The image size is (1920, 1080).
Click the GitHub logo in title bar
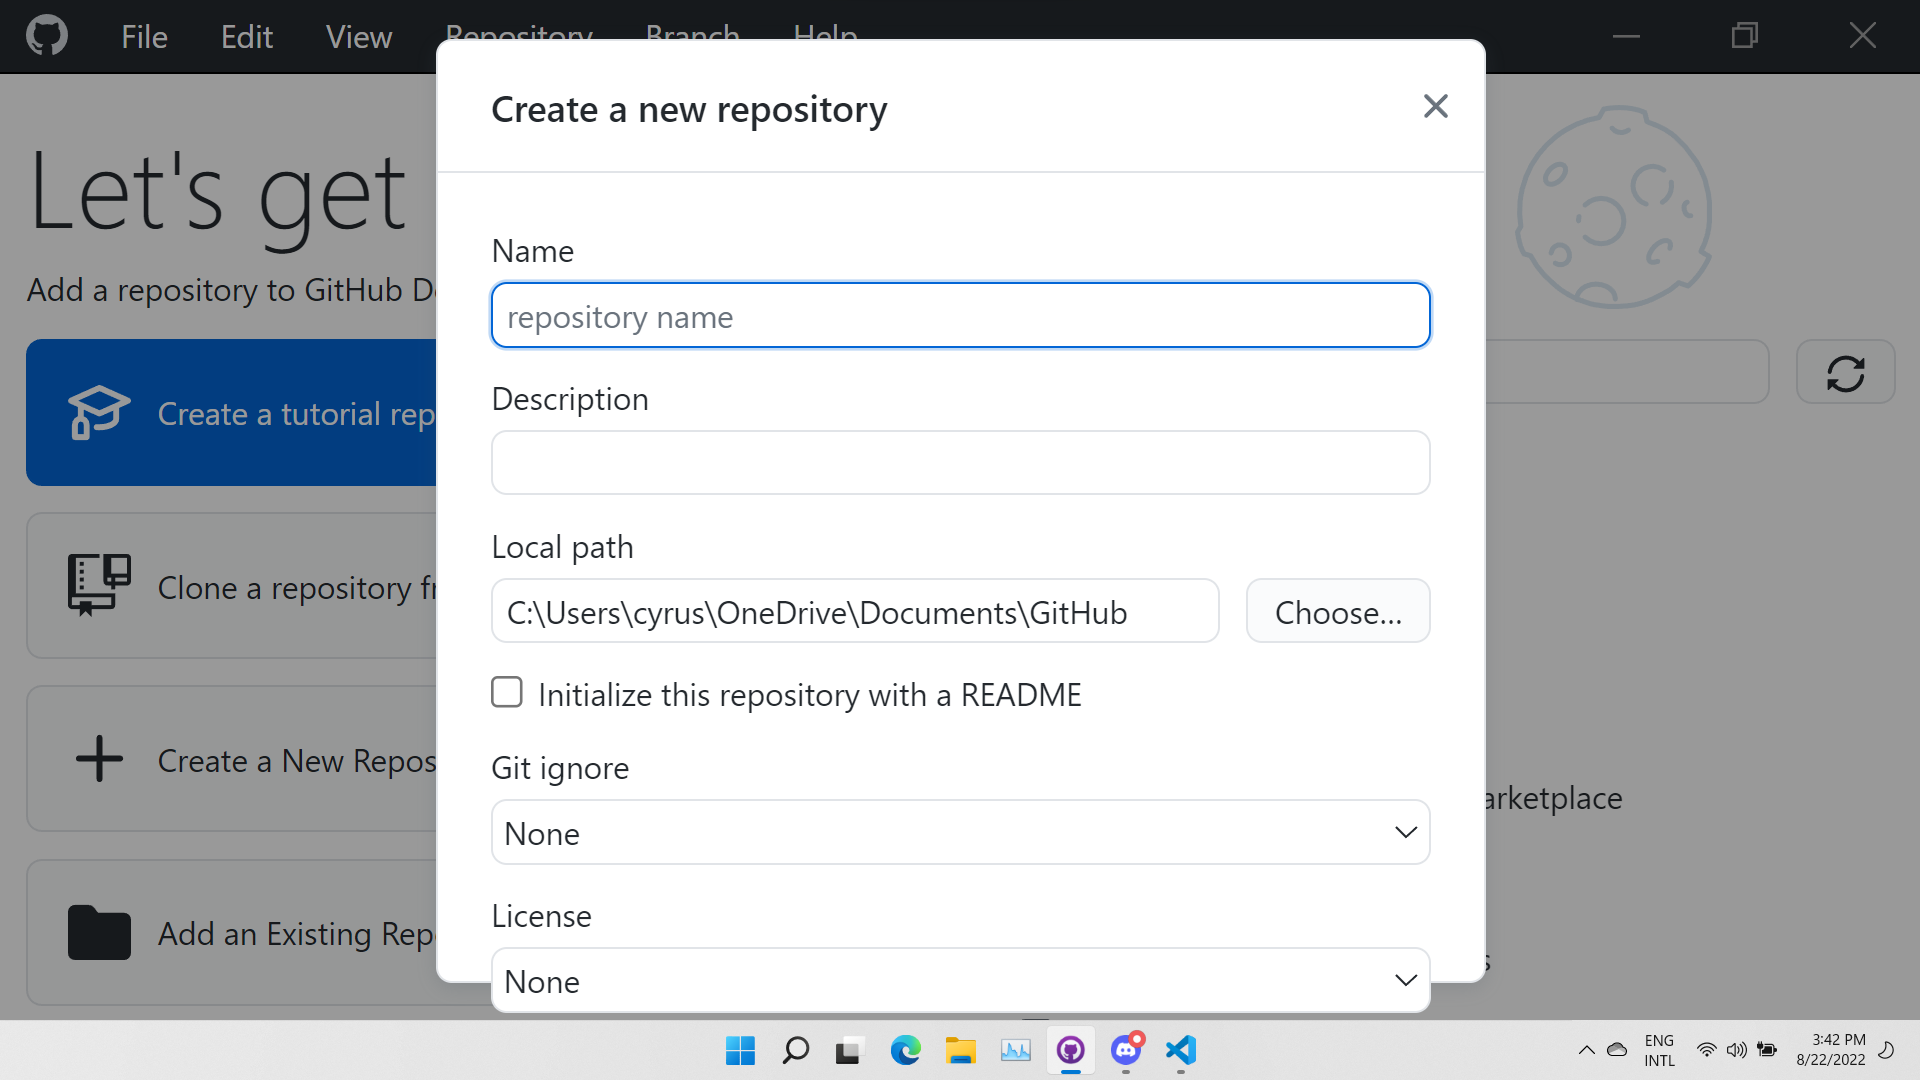click(x=47, y=36)
